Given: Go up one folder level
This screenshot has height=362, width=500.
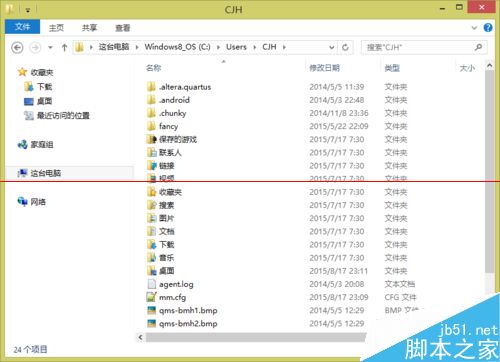Looking at the screenshot, I should pos(64,48).
